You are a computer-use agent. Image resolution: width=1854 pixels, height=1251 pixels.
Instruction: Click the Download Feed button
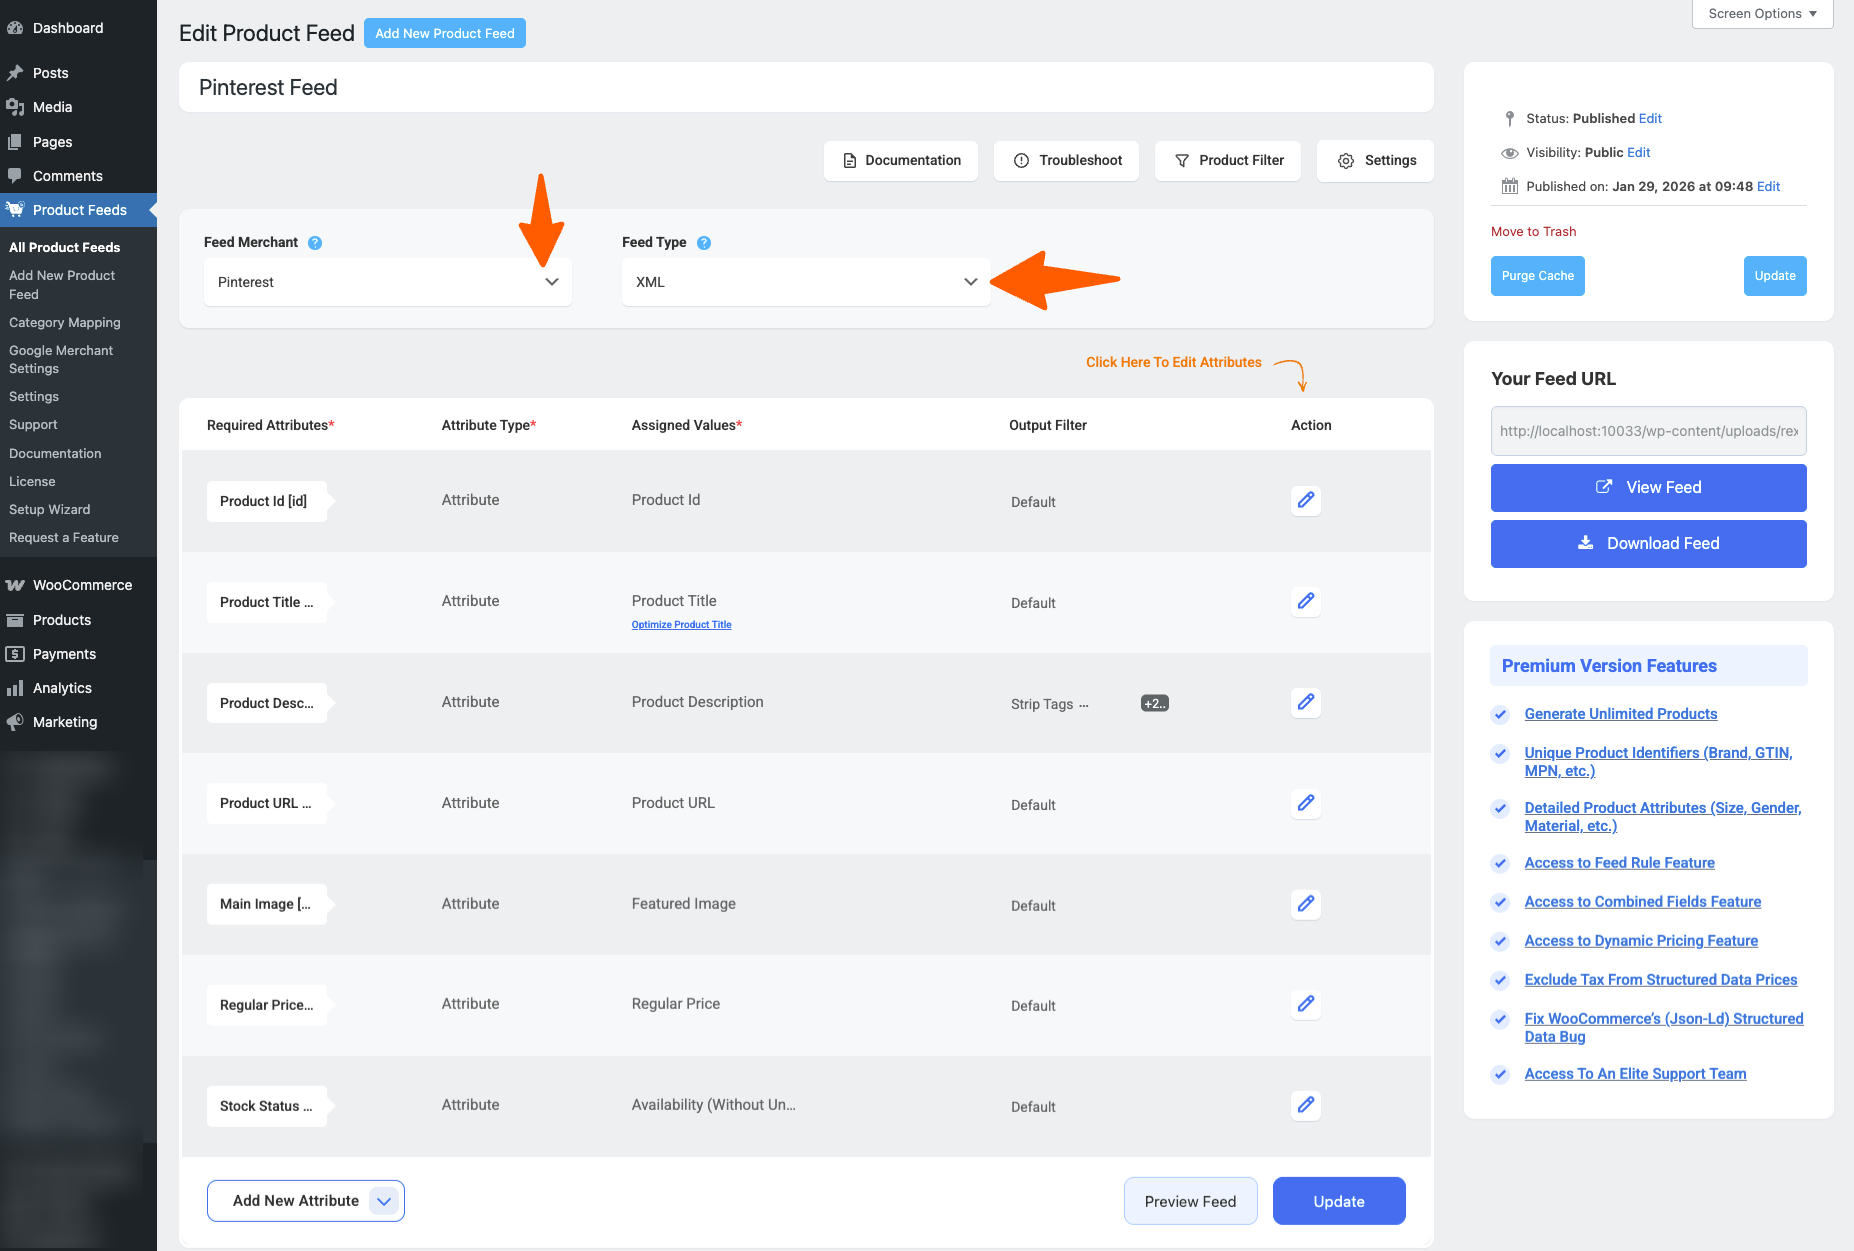point(1648,544)
